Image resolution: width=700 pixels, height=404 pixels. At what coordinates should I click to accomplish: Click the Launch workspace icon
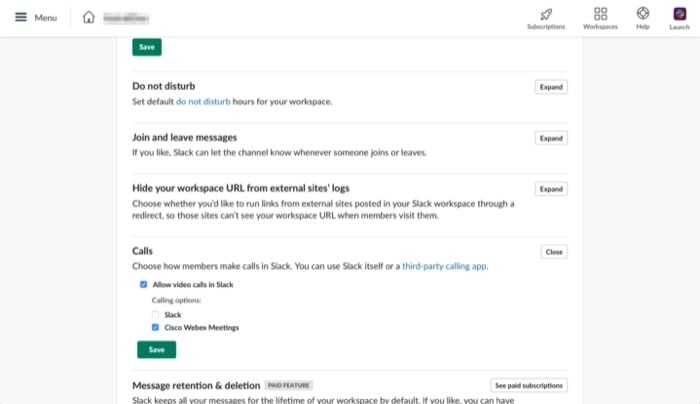coord(679,14)
